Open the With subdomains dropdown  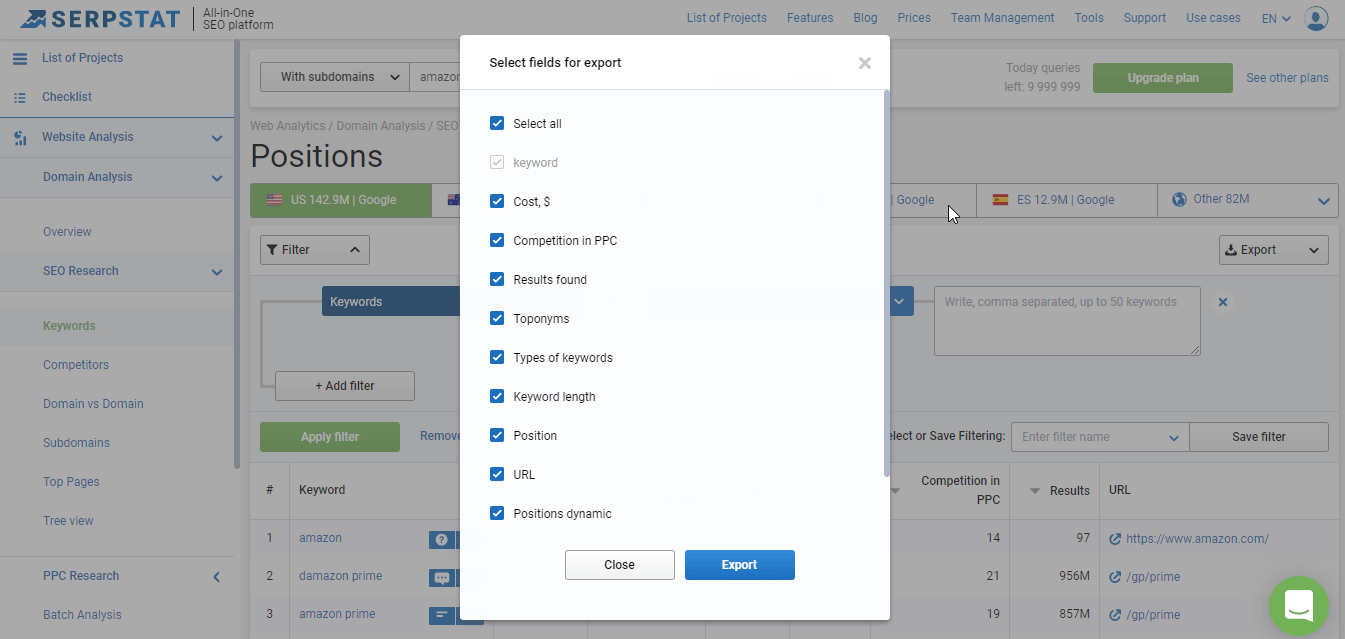point(335,77)
